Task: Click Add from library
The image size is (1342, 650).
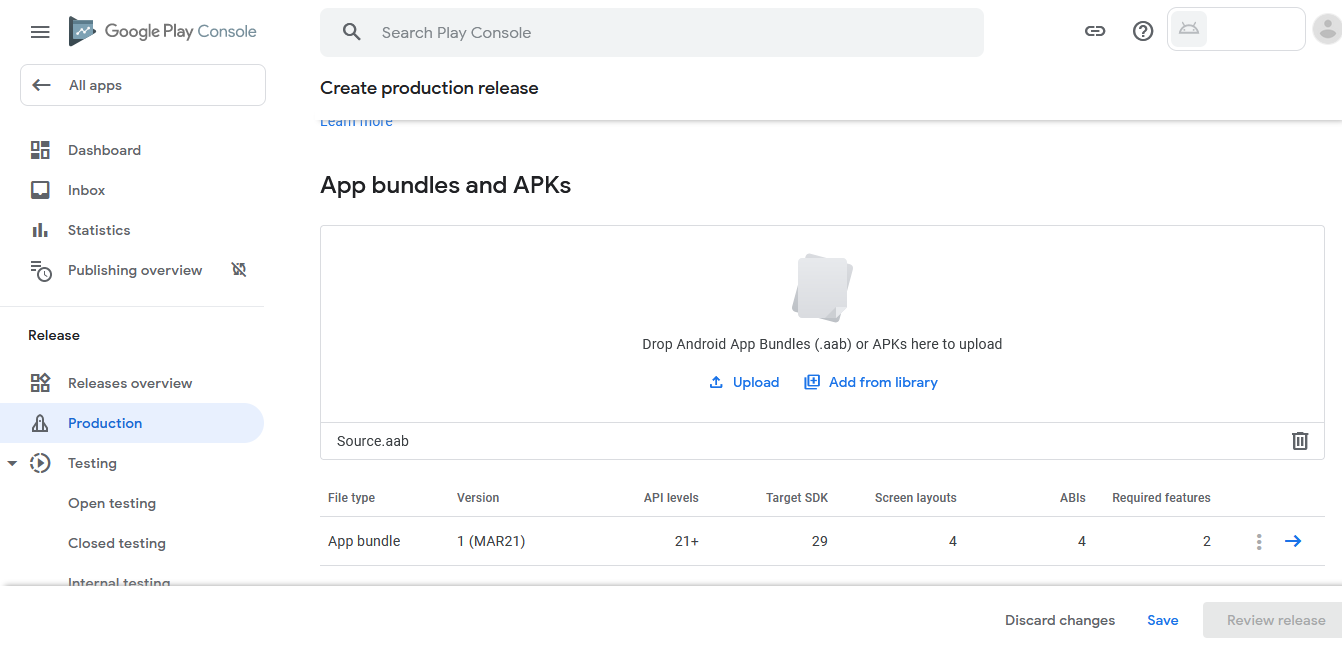Action: pos(871,382)
